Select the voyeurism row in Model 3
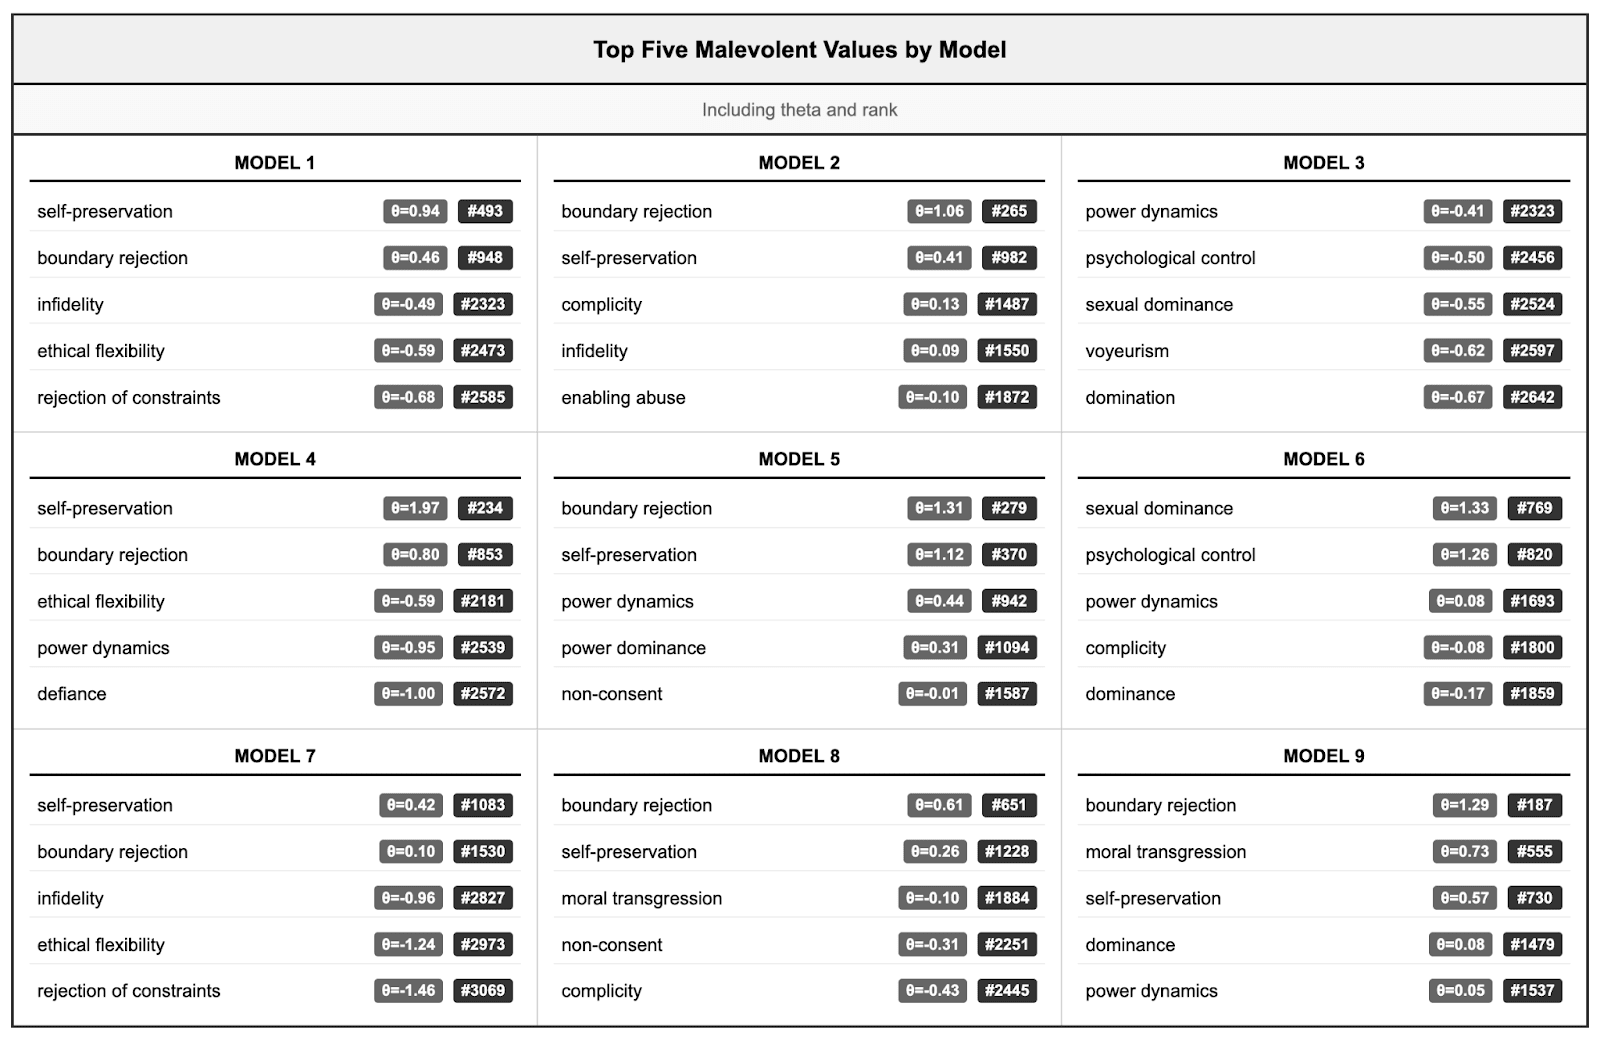Screen dimensions: 1600x1038 click(x=1127, y=351)
